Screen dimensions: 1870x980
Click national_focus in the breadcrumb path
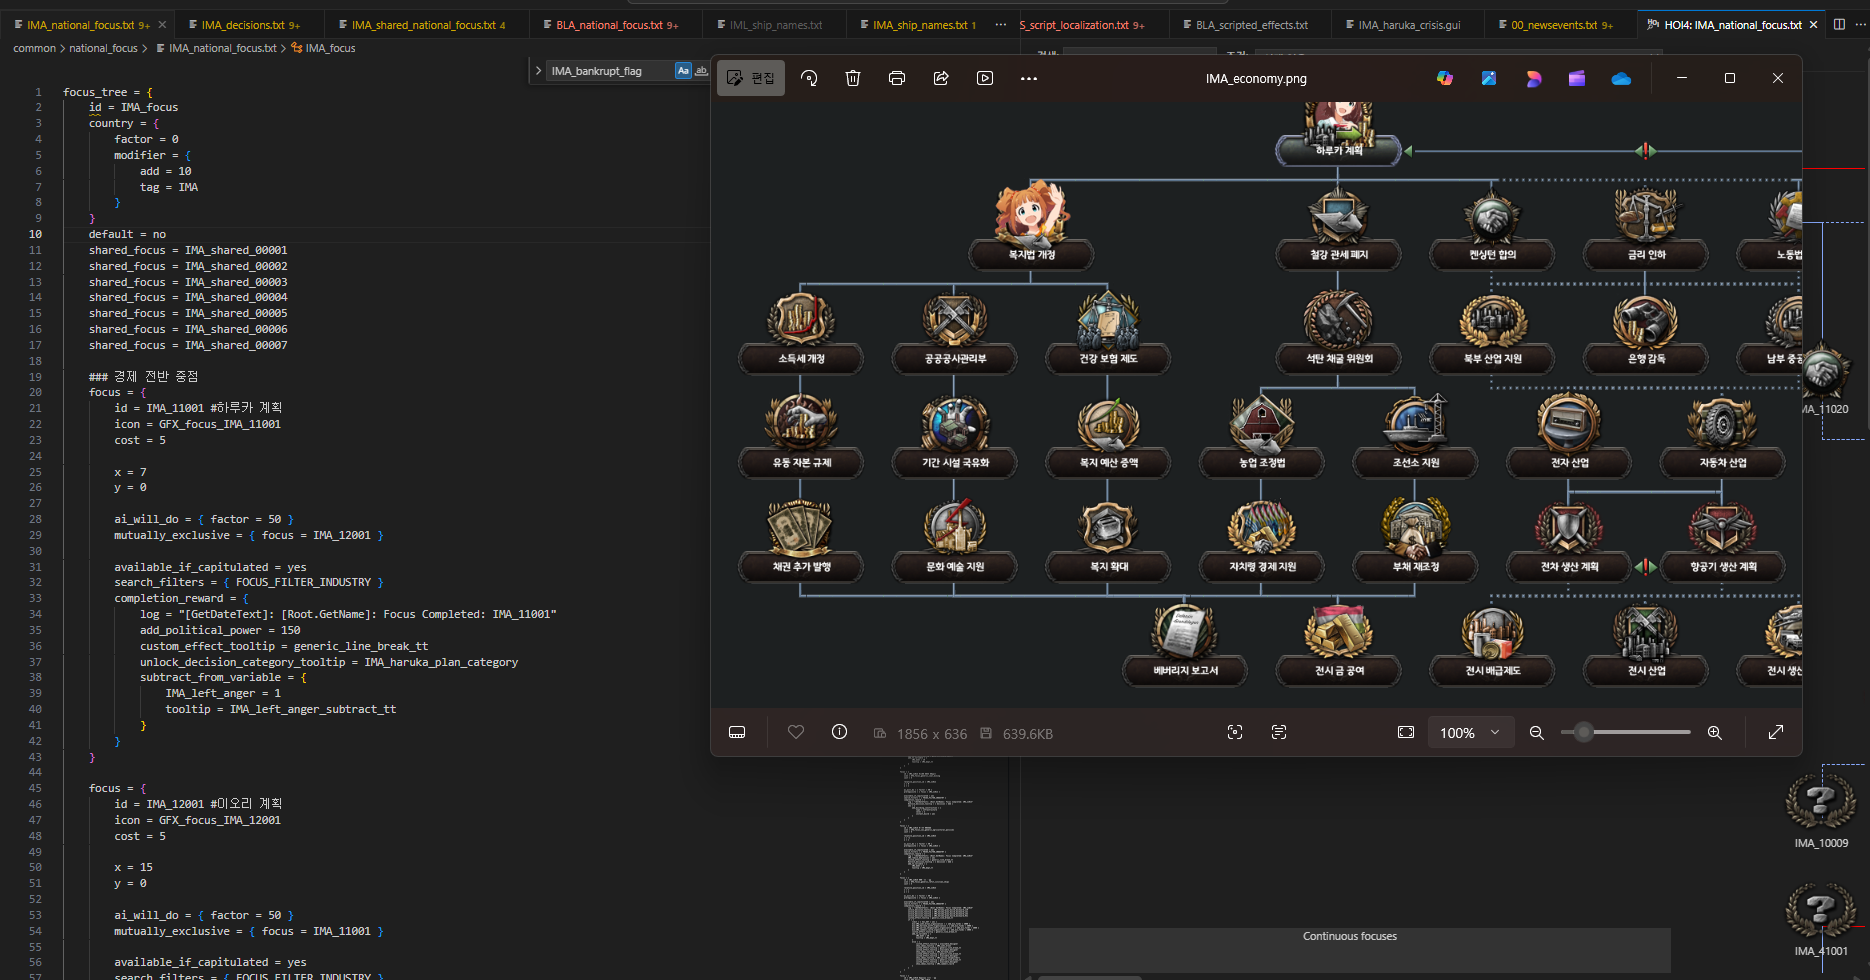pos(103,48)
